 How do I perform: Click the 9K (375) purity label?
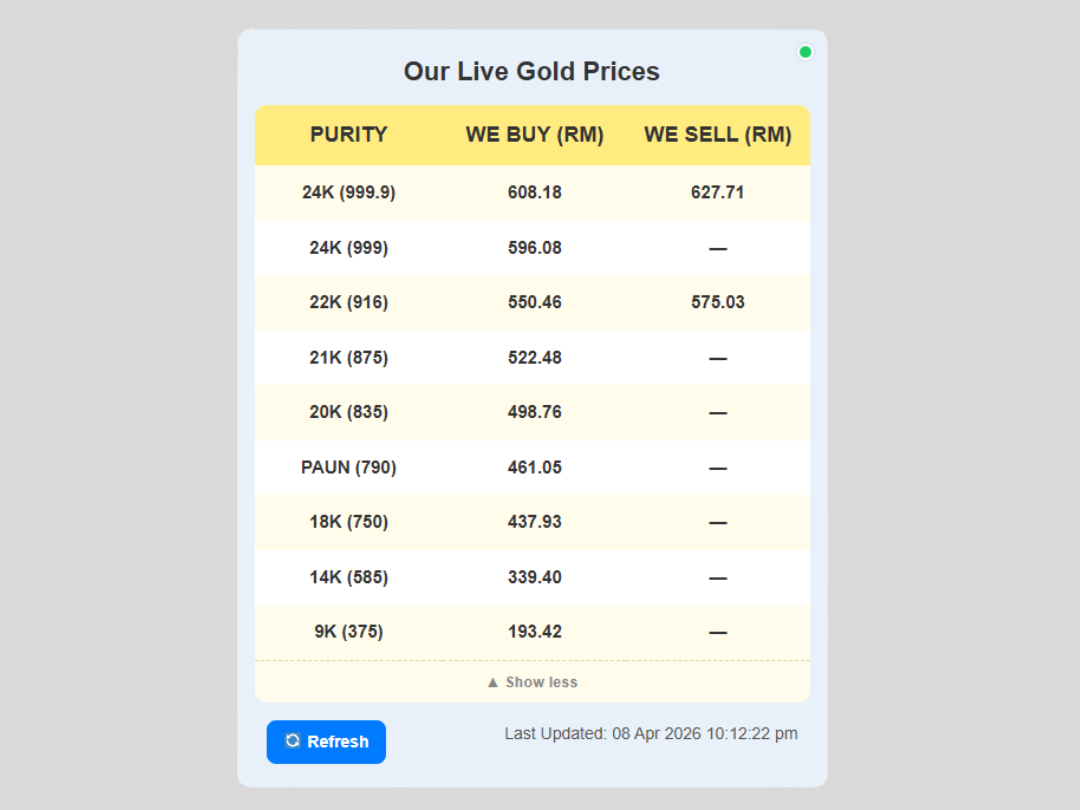[348, 632]
